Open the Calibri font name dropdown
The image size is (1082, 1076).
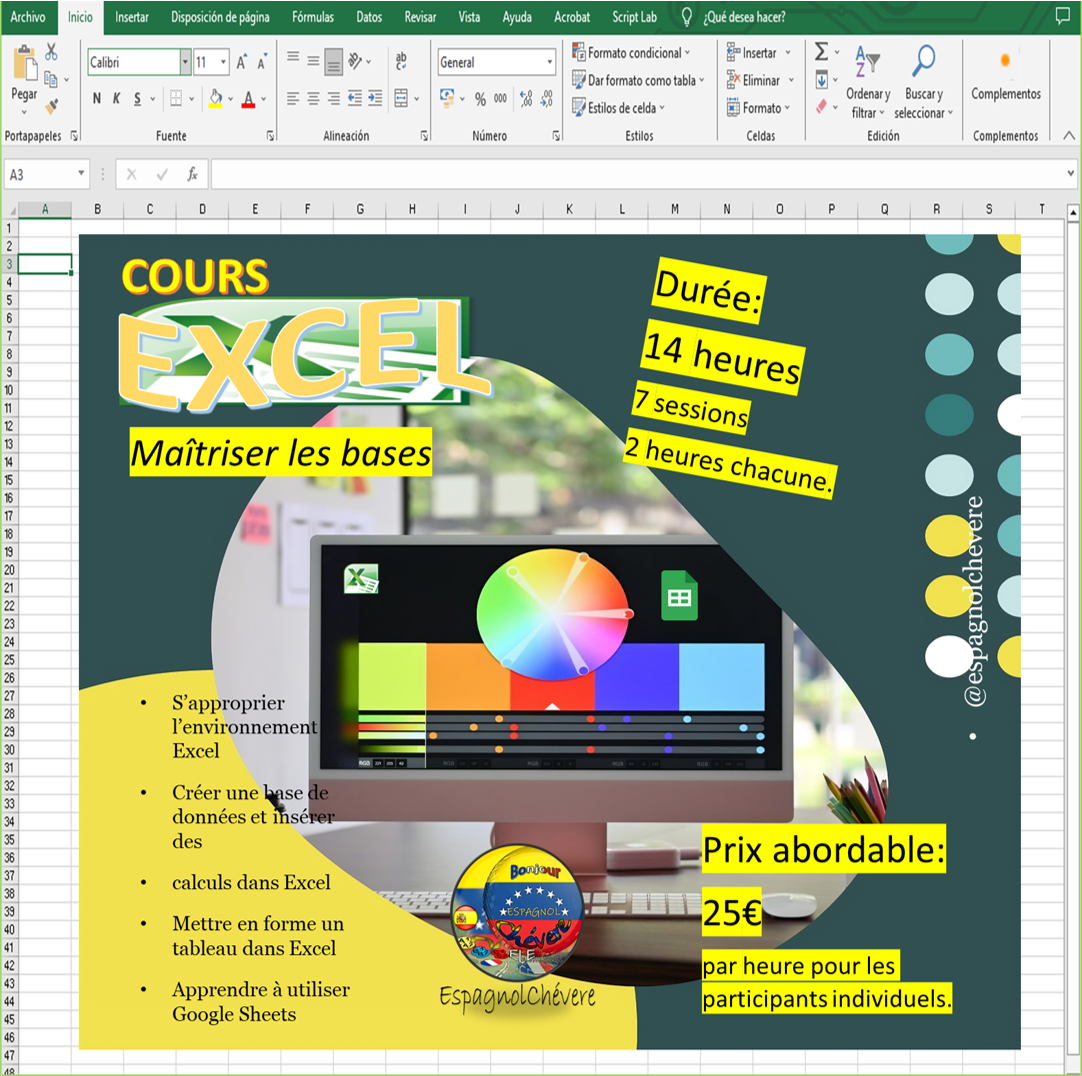[185, 62]
